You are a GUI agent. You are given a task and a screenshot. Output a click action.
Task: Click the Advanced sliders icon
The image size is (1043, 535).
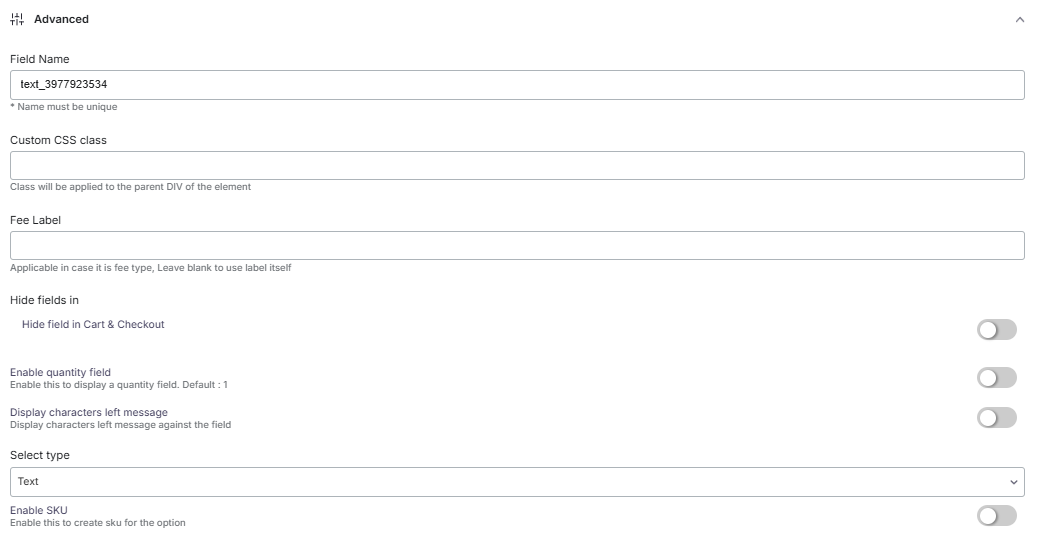click(16, 19)
